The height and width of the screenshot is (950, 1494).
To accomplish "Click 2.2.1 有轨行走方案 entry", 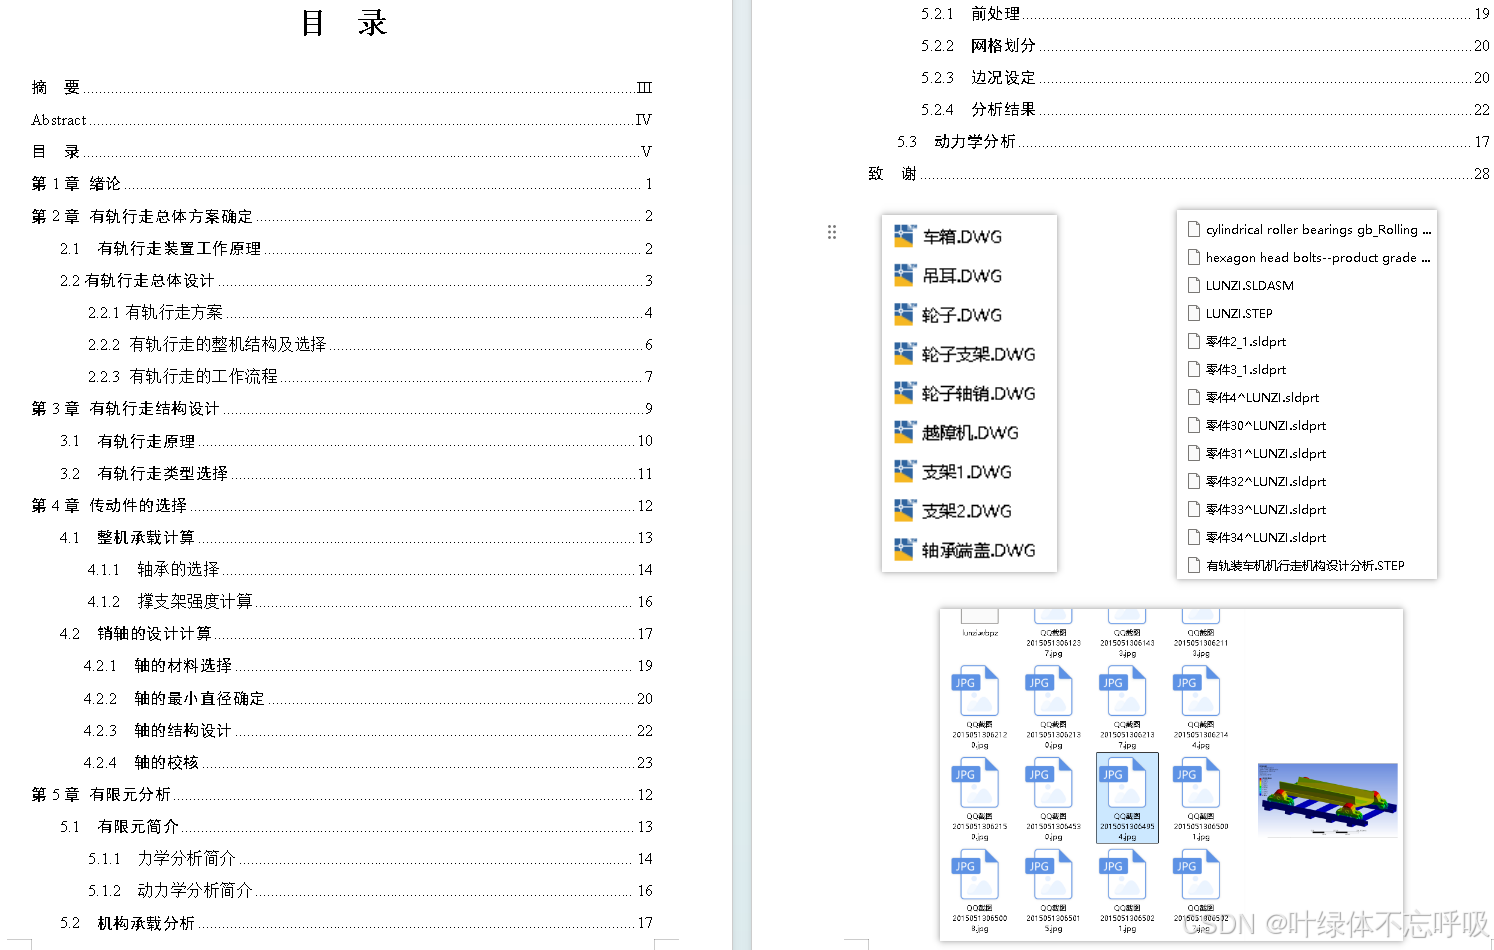I will [370, 312].
